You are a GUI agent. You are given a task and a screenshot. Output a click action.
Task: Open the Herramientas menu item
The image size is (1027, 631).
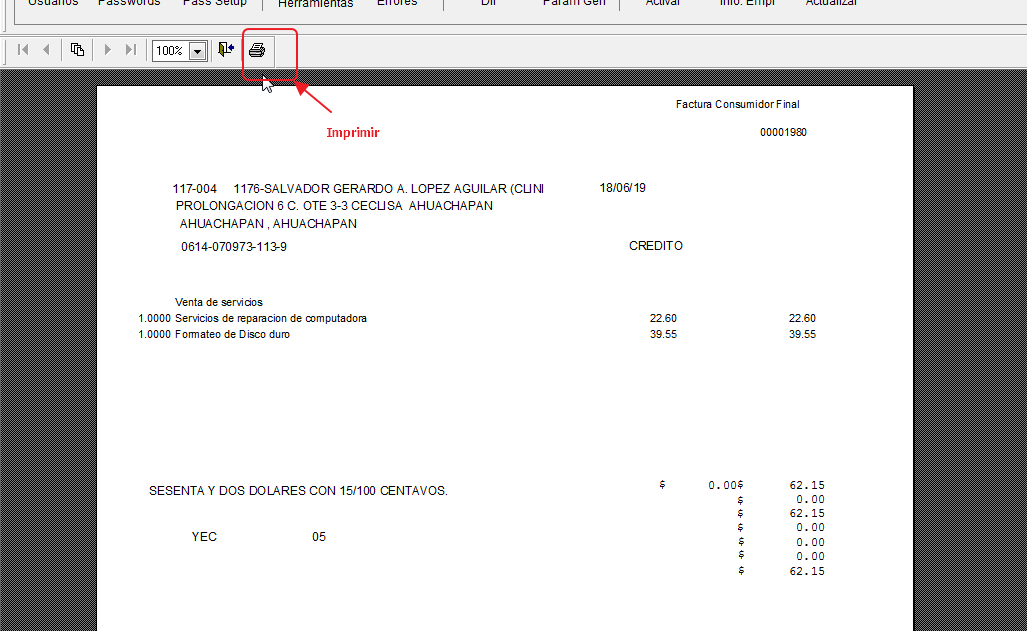(x=316, y=4)
